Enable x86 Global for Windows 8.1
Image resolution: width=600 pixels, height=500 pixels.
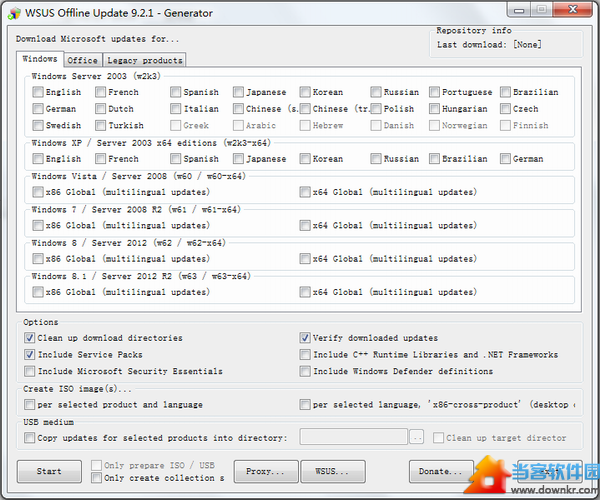click(x=38, y=292)
